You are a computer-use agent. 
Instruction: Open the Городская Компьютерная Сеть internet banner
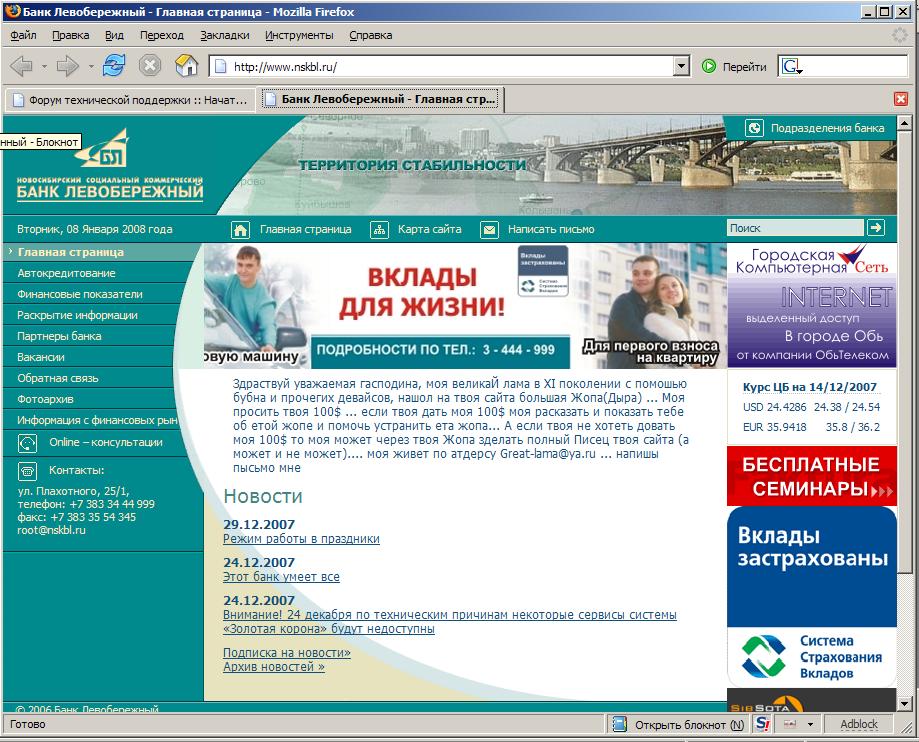click(x=812, y=305)
